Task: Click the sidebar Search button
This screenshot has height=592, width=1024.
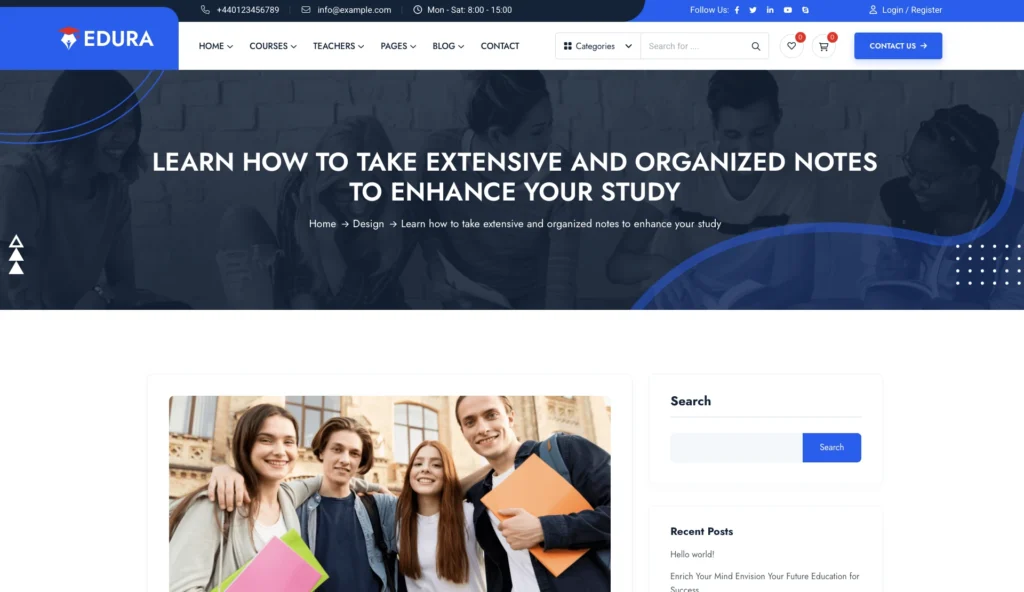Action: pos(831,448)
